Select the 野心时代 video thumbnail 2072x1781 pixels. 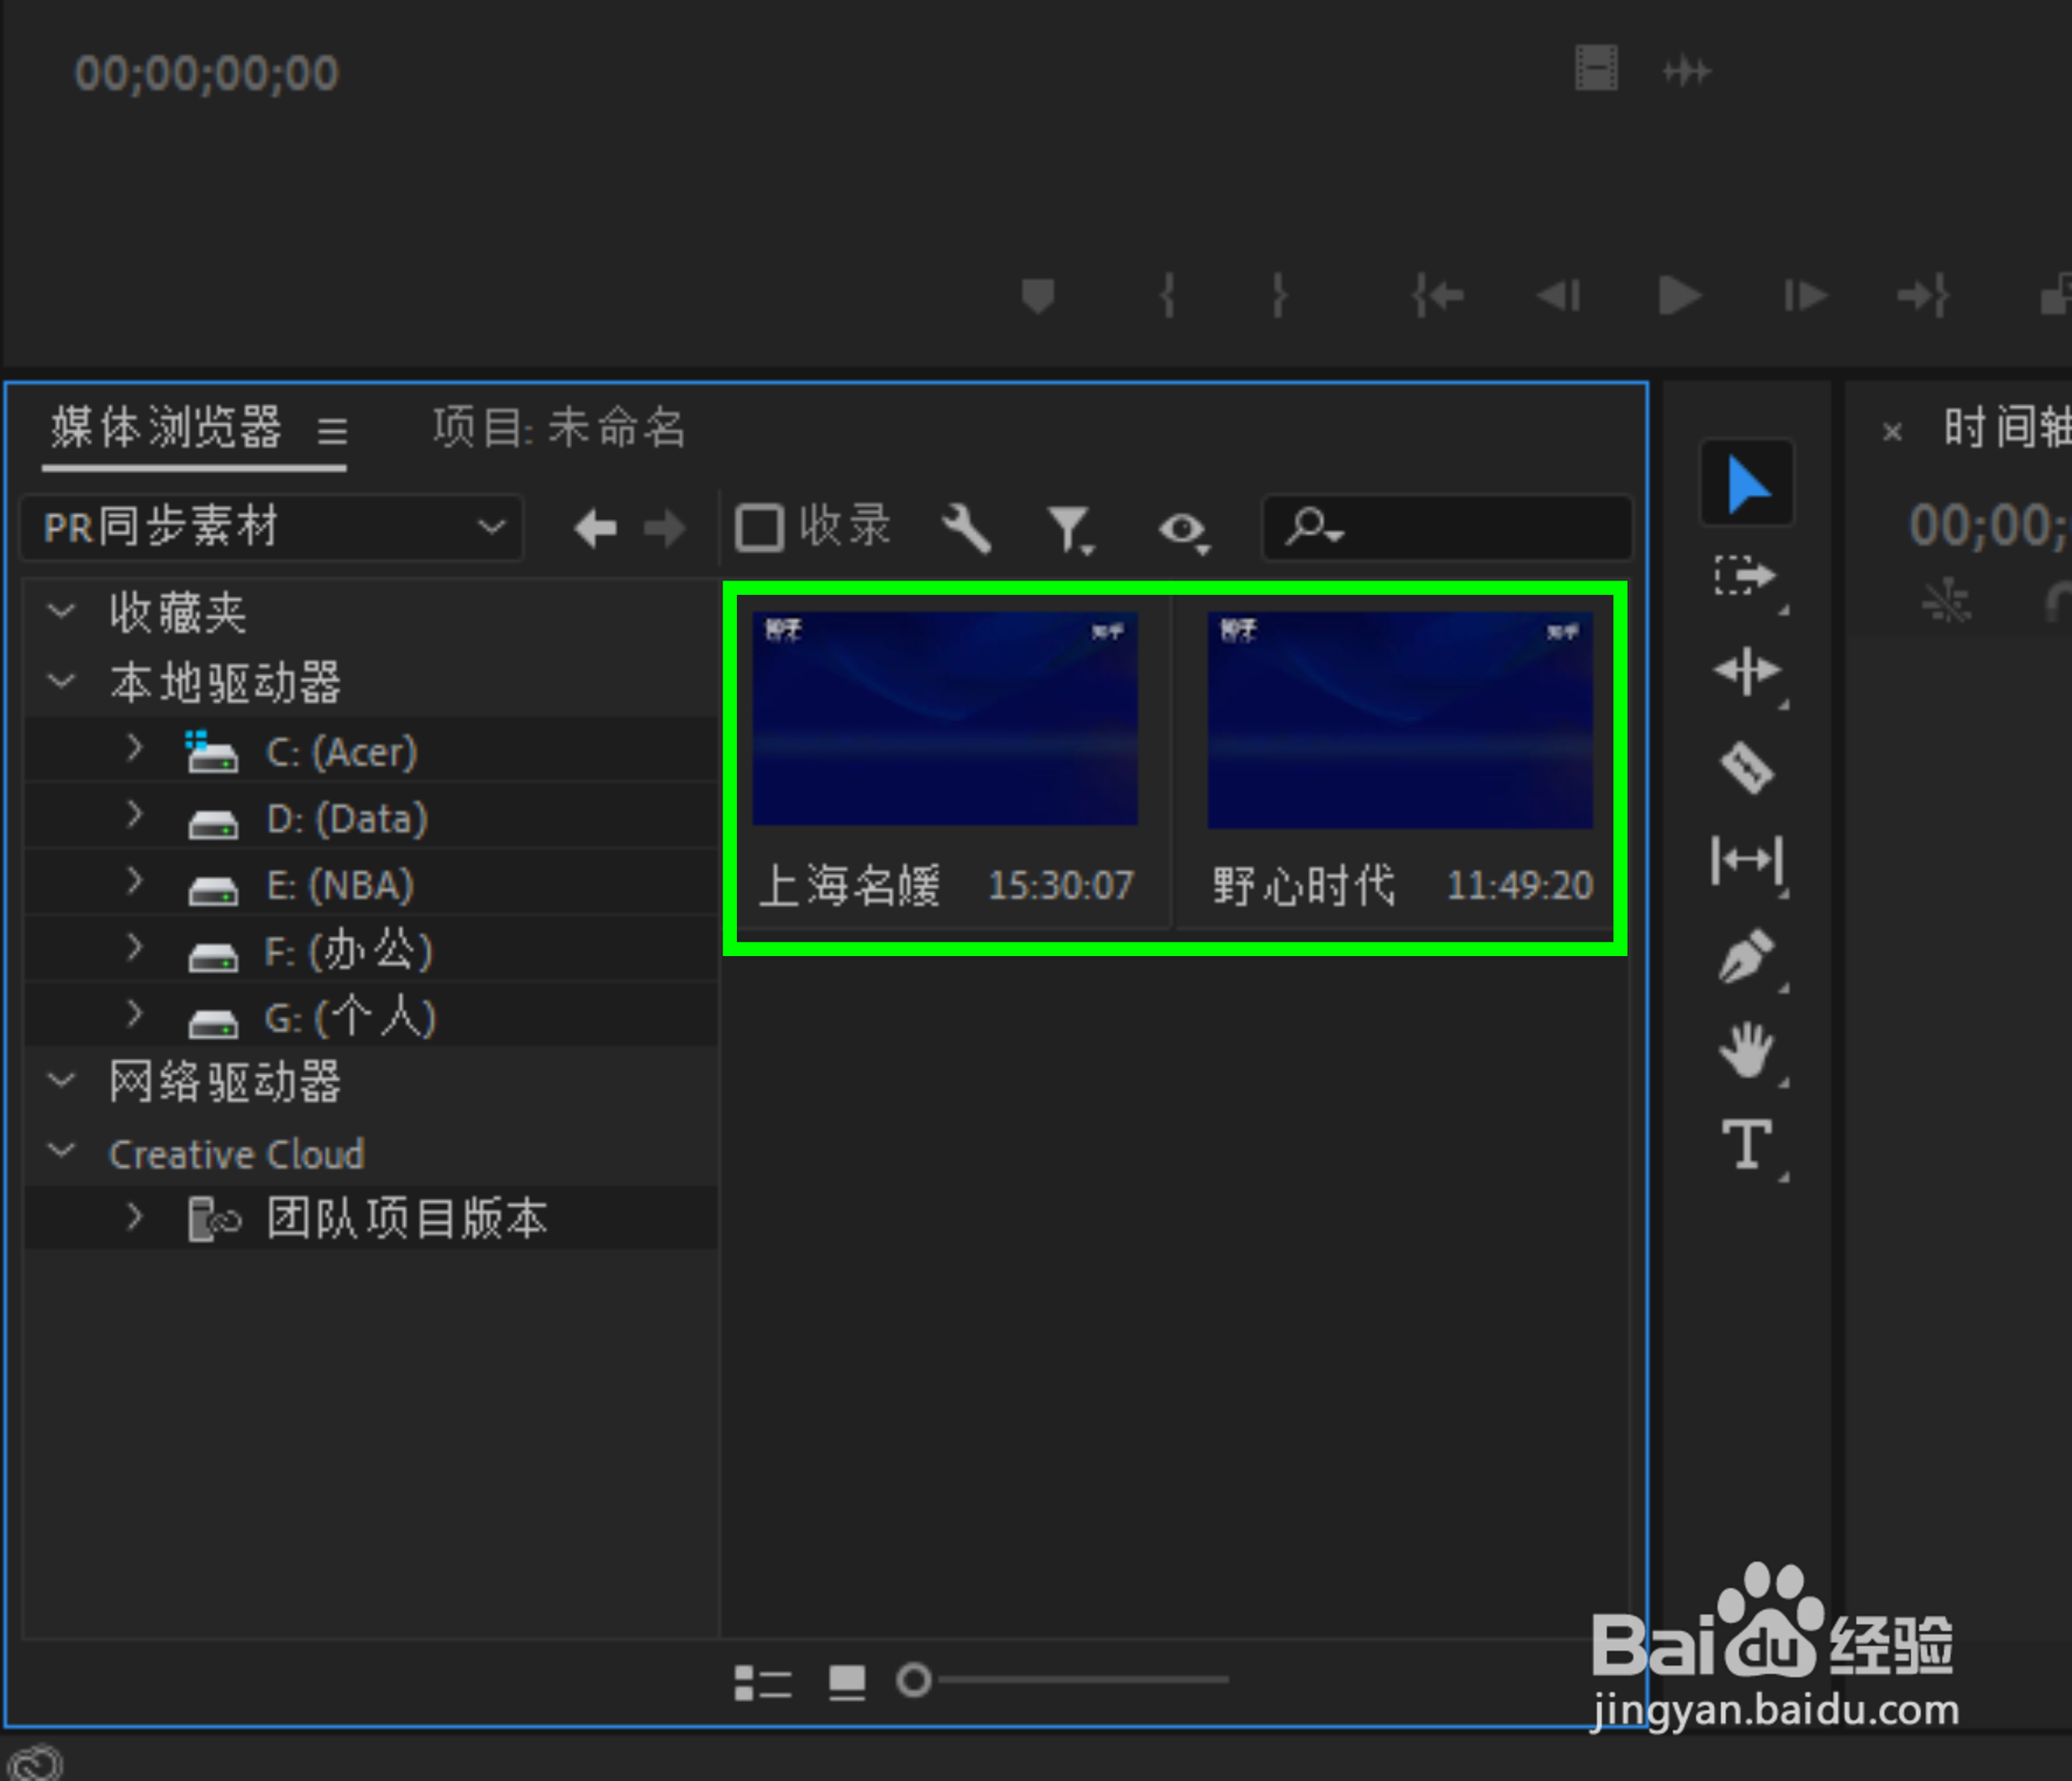coord(1399,720)
